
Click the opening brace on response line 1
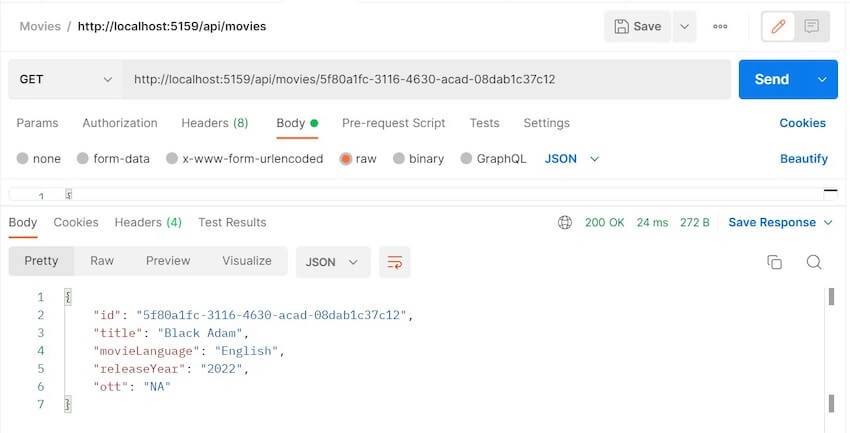click(x=68, y=297)
